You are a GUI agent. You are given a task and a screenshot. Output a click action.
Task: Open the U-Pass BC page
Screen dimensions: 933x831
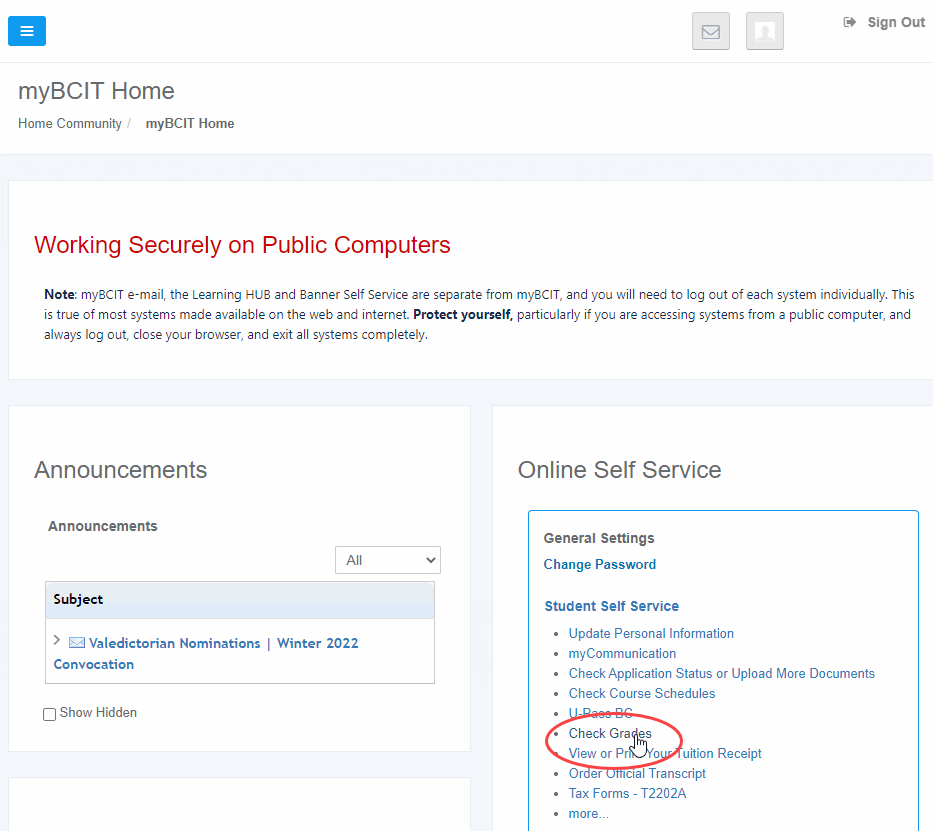click(x=600, y=713)
